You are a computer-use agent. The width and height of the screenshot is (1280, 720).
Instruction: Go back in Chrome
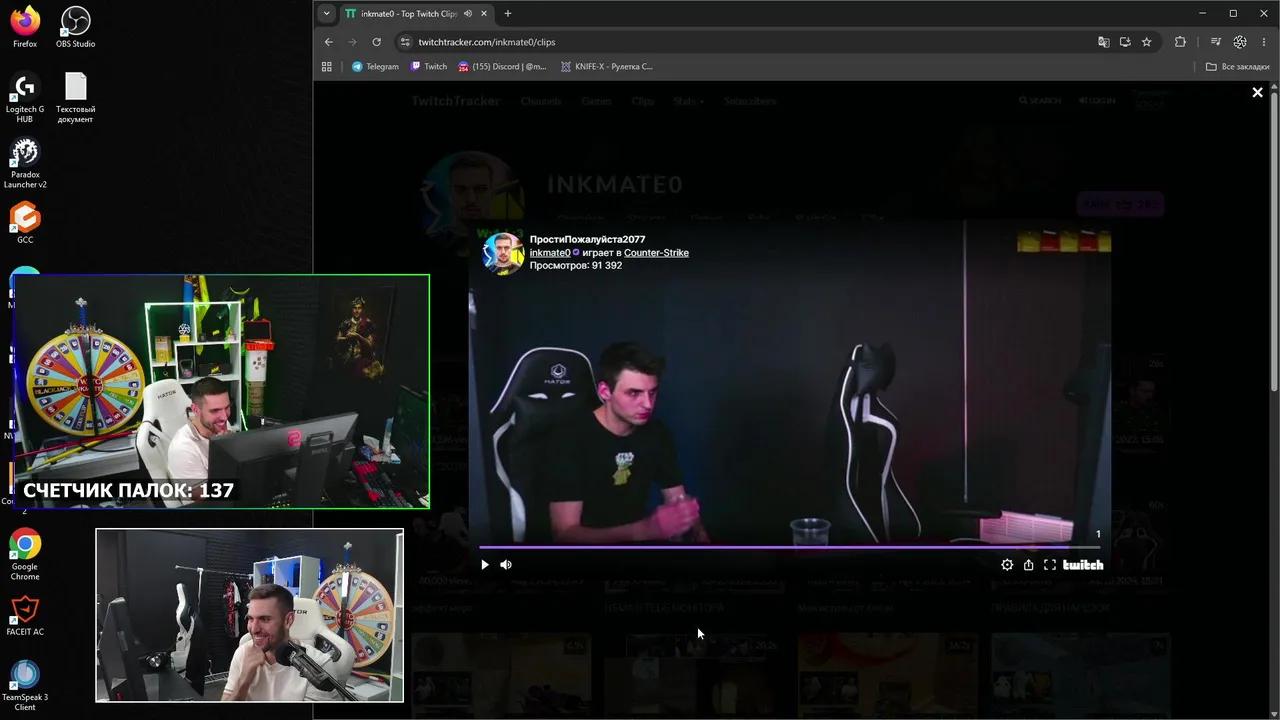click(329, 42)
